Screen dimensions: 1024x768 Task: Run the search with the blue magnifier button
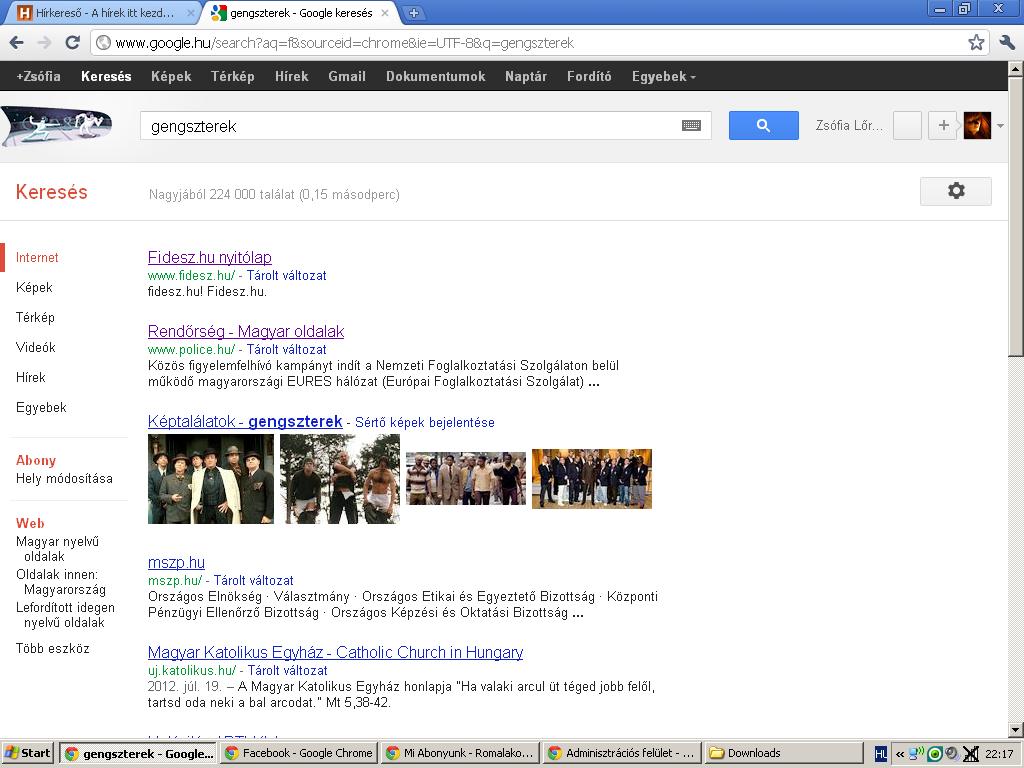point(763,125)
